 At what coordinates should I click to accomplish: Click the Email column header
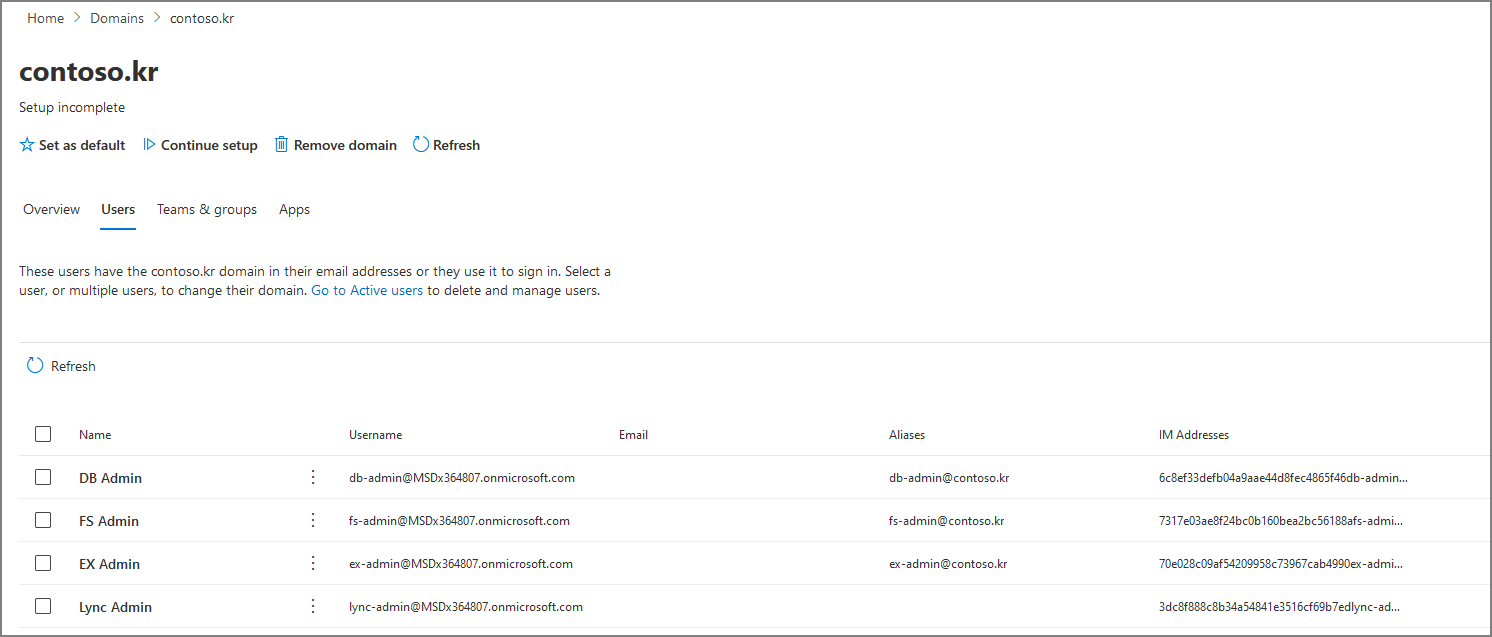633,435
